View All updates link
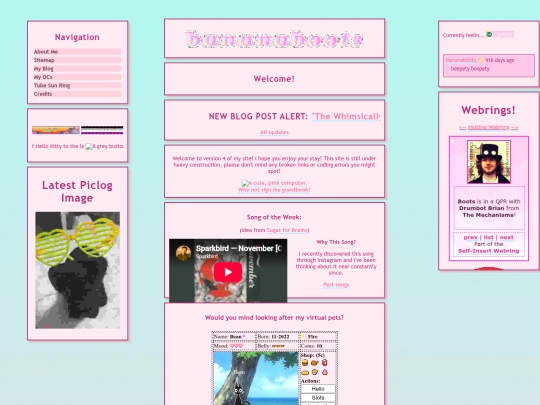Viewport: 540px width, 405px height. (x=274, y=132)
